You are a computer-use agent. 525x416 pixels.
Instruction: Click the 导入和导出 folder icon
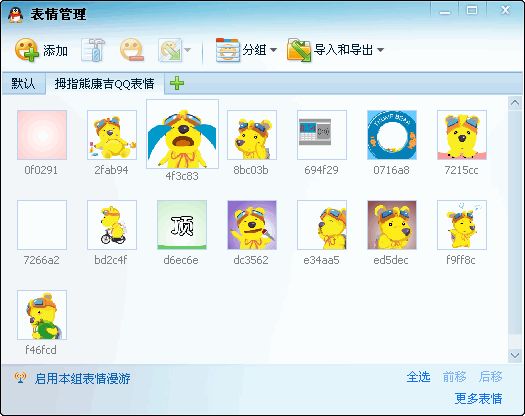(299, 50)
